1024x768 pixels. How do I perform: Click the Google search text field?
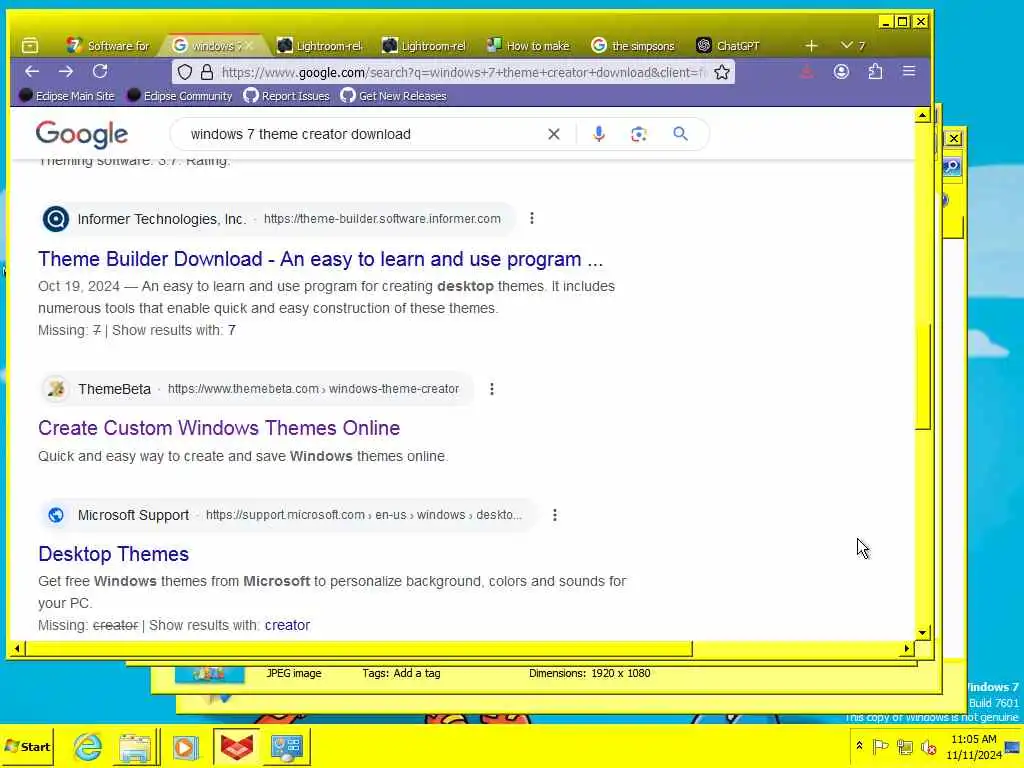pyautogui.click(x=362, y=134)
